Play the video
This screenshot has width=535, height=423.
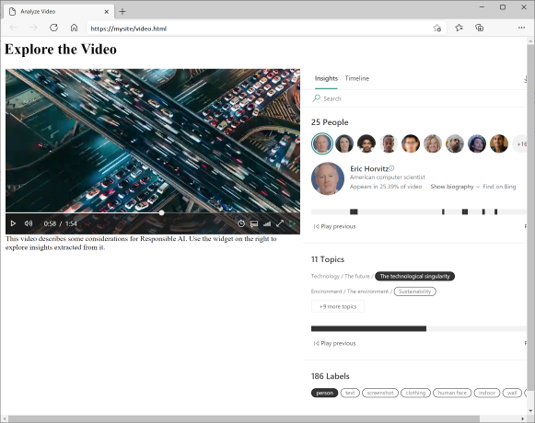click(13, 223)
